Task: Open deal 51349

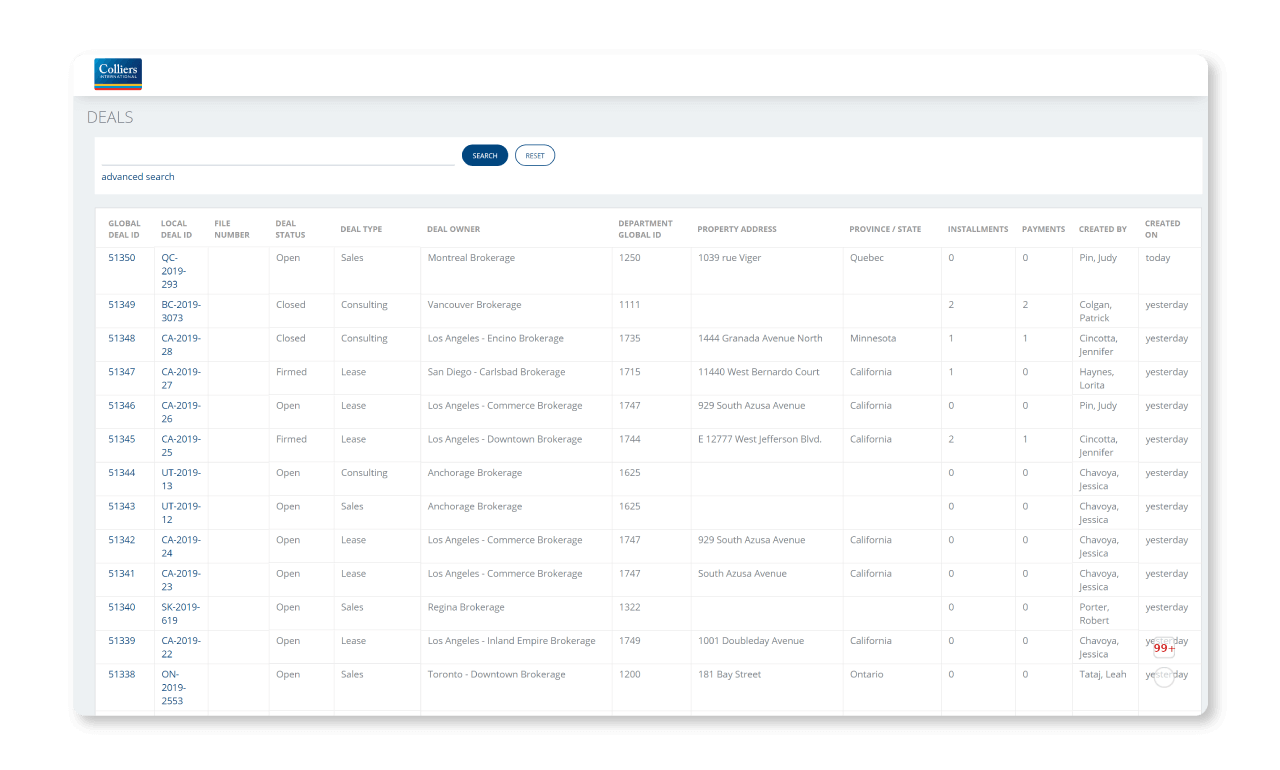Action: click(122, 304)
